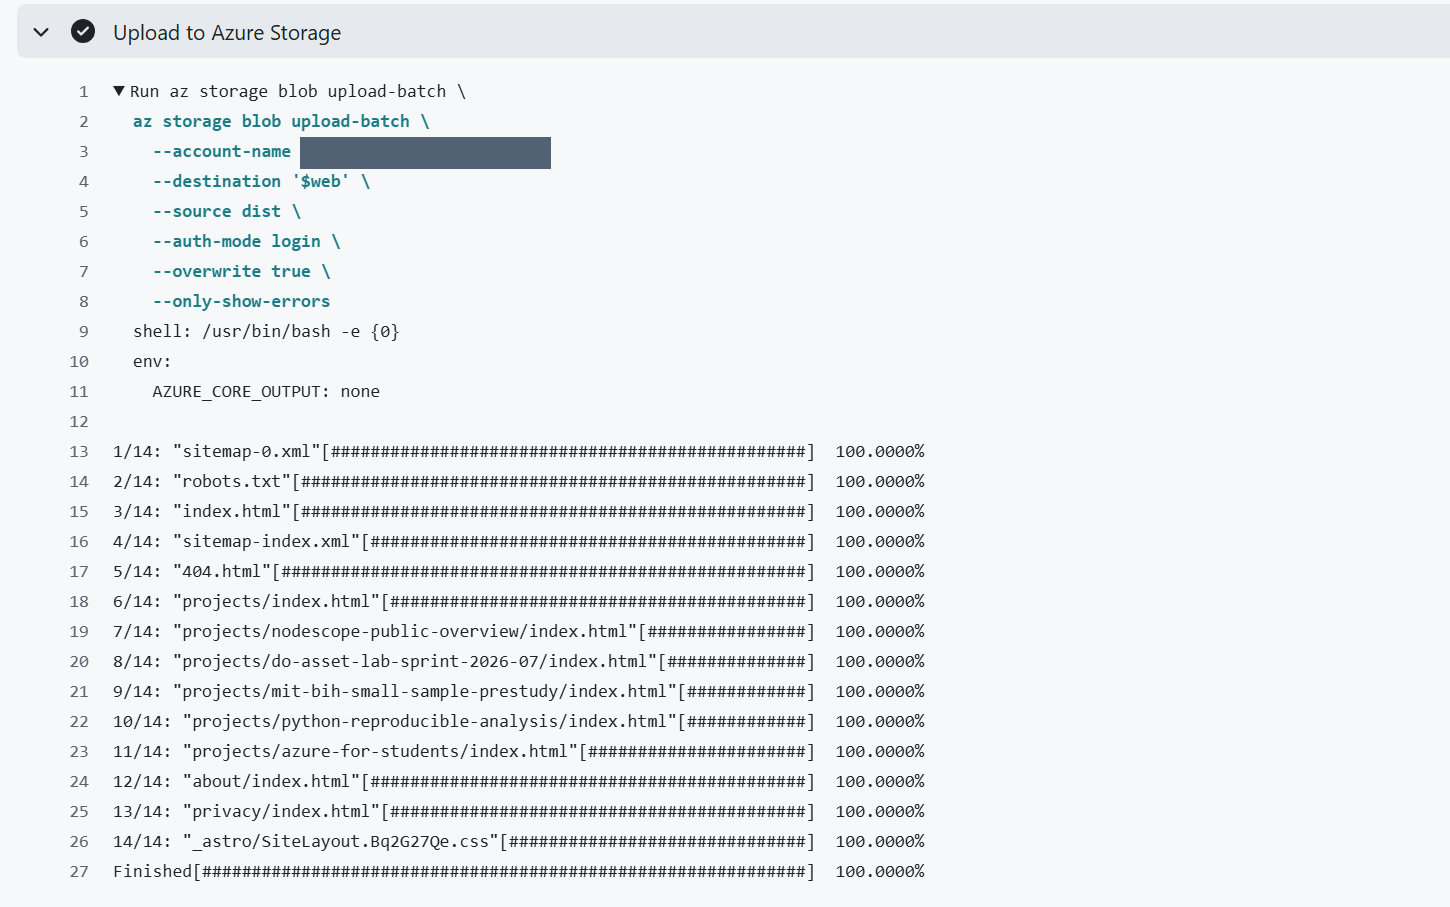Select log line number 3

84,152
